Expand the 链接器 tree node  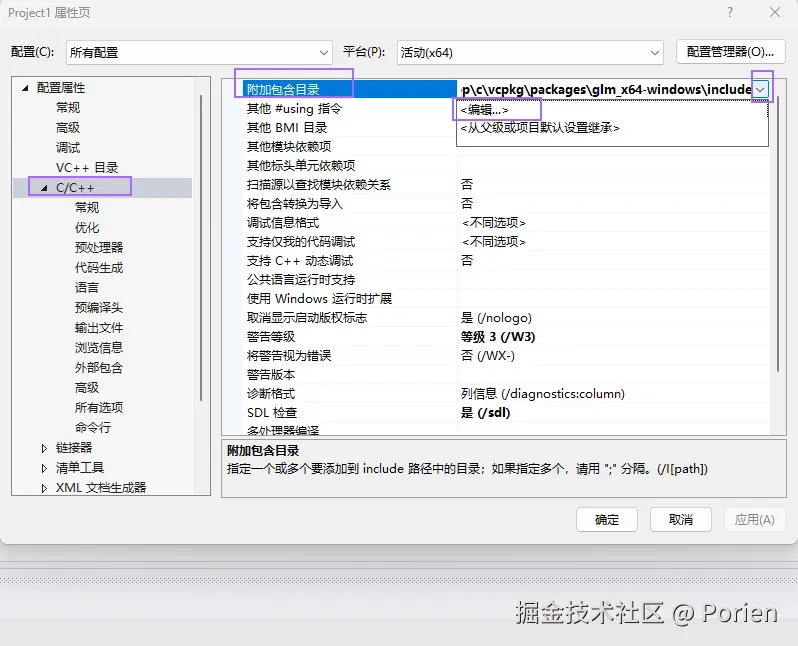44,448
